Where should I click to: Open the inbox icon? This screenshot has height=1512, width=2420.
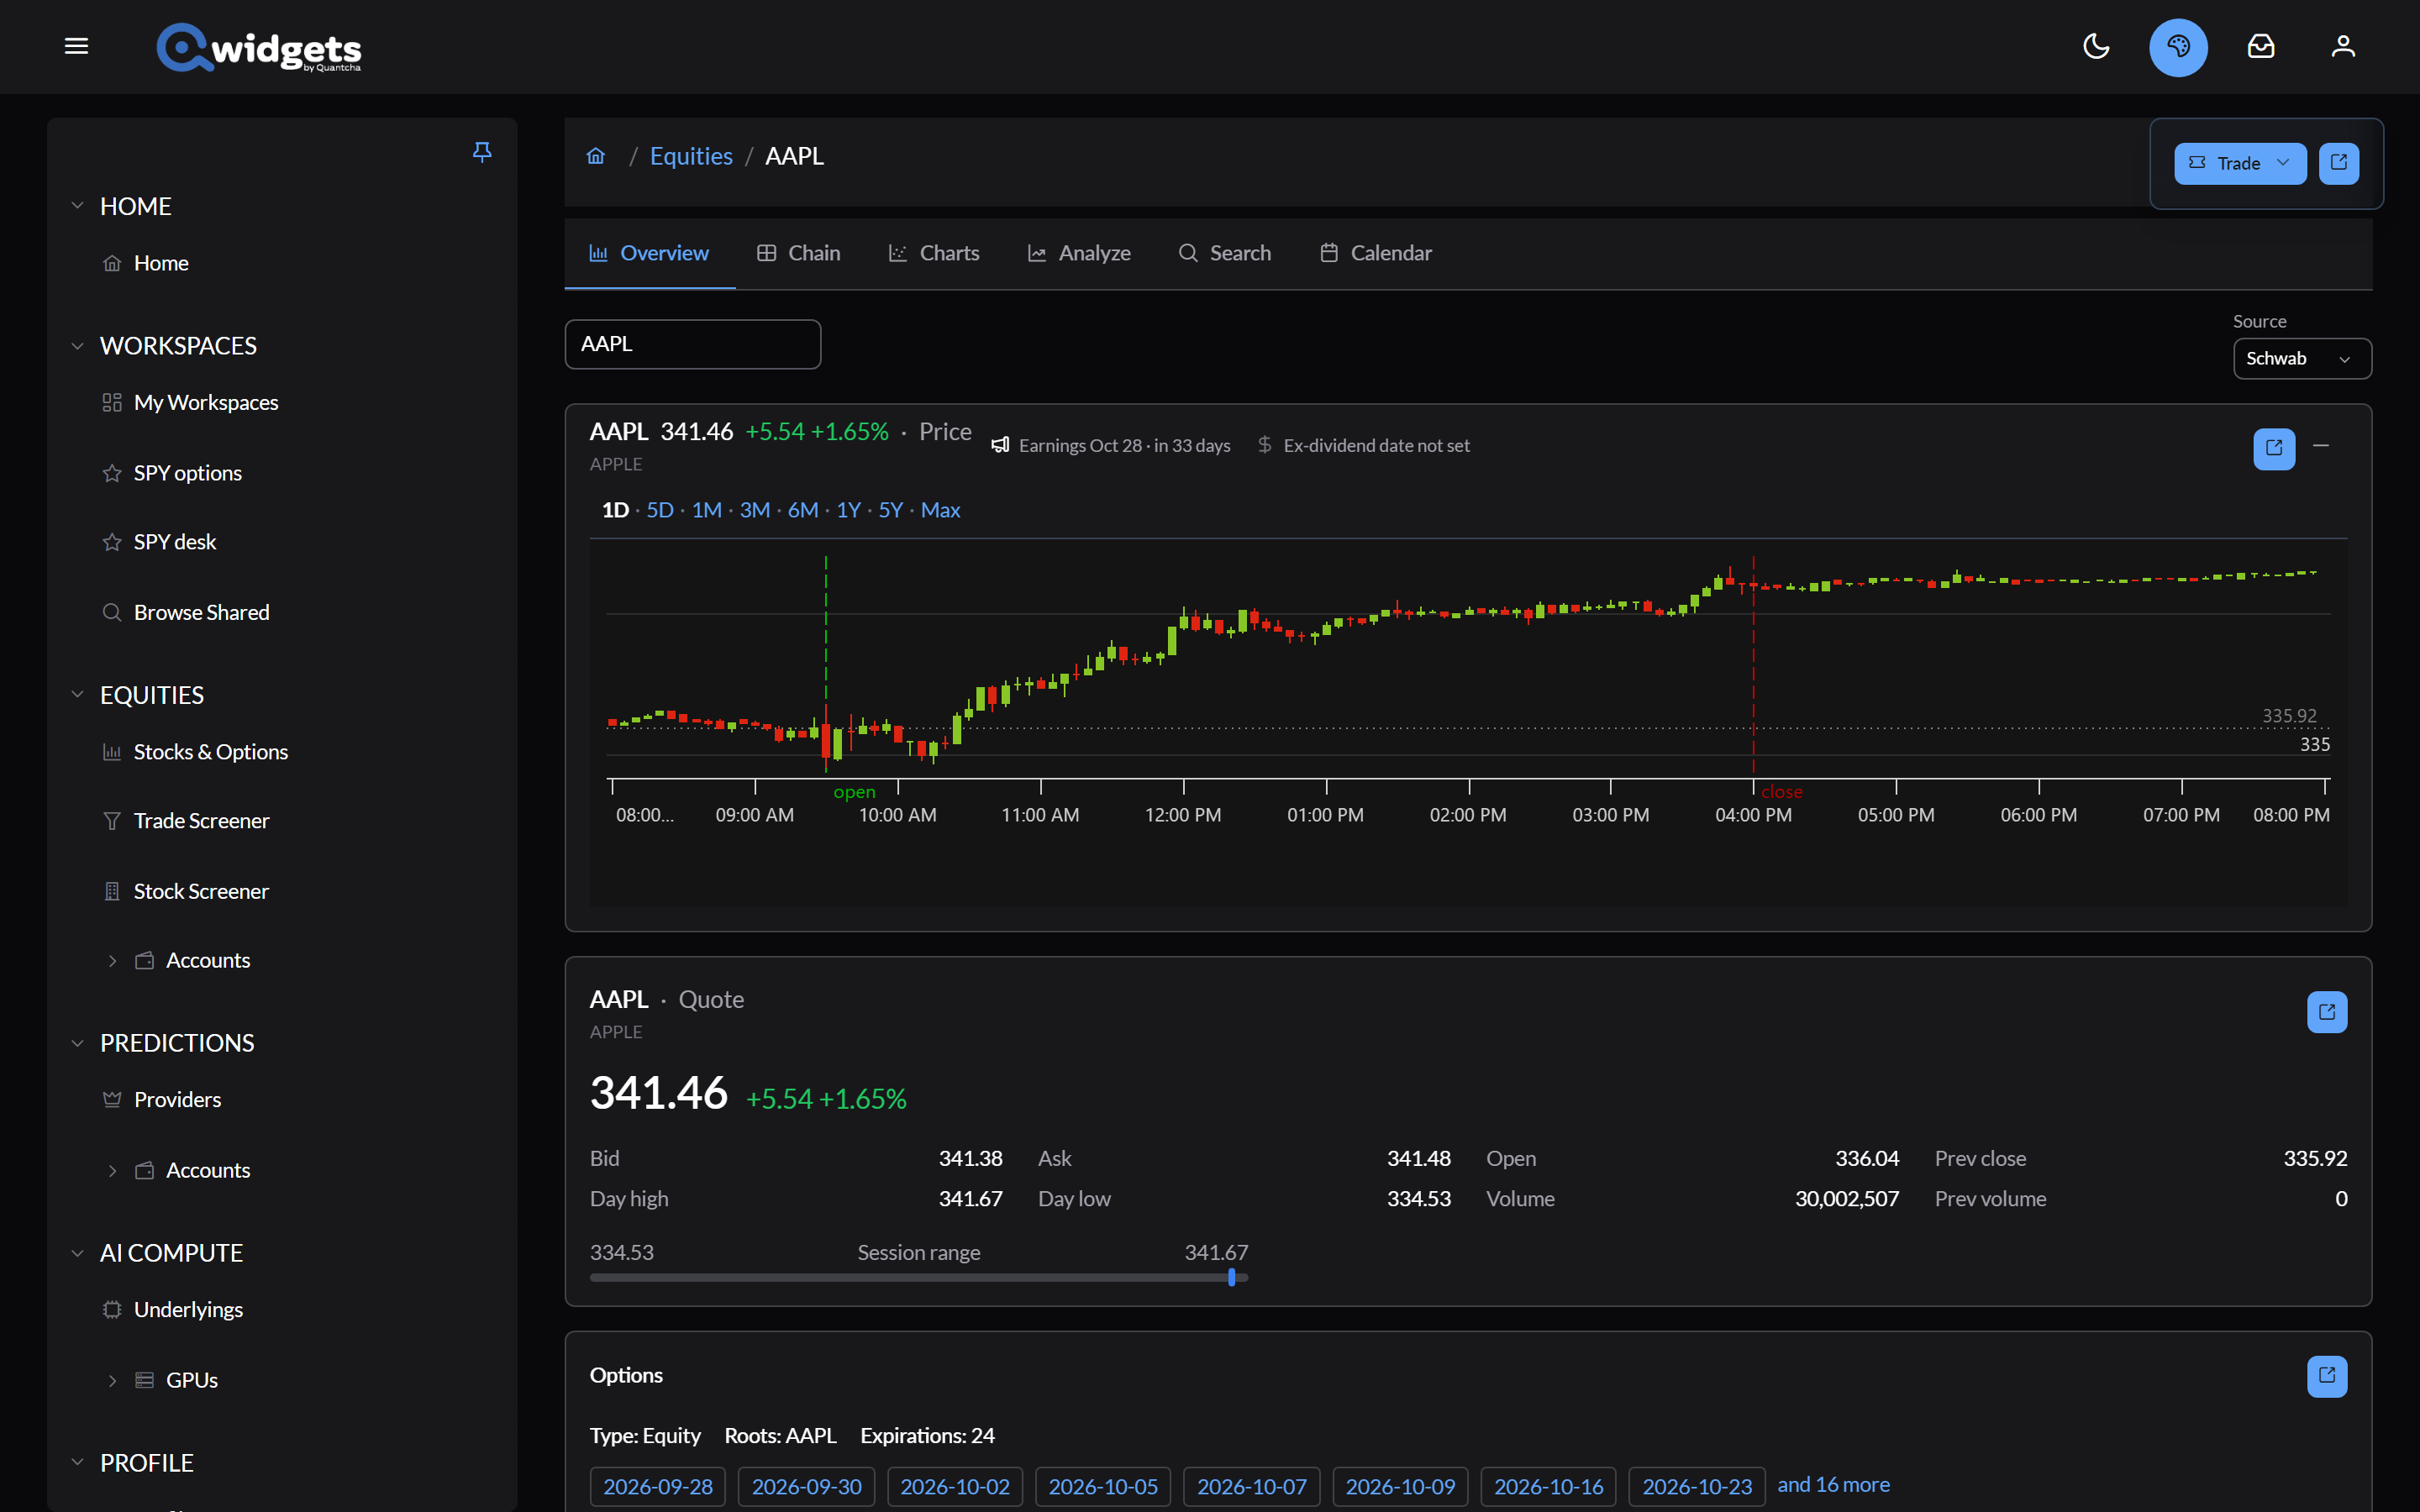click(x=2261, y=46)
